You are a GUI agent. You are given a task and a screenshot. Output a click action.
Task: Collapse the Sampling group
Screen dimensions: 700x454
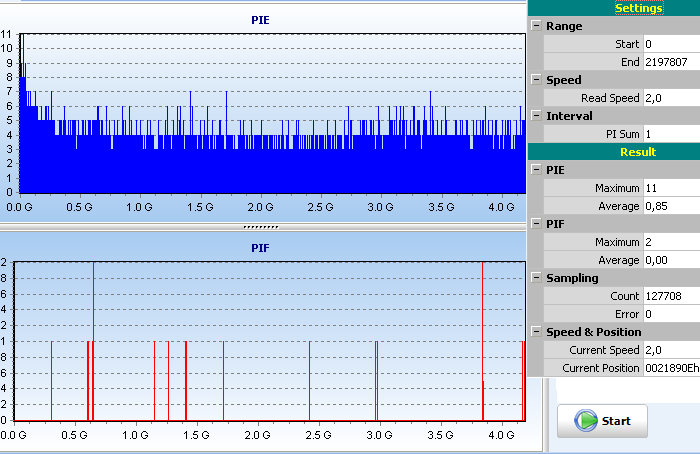[536, 278]
